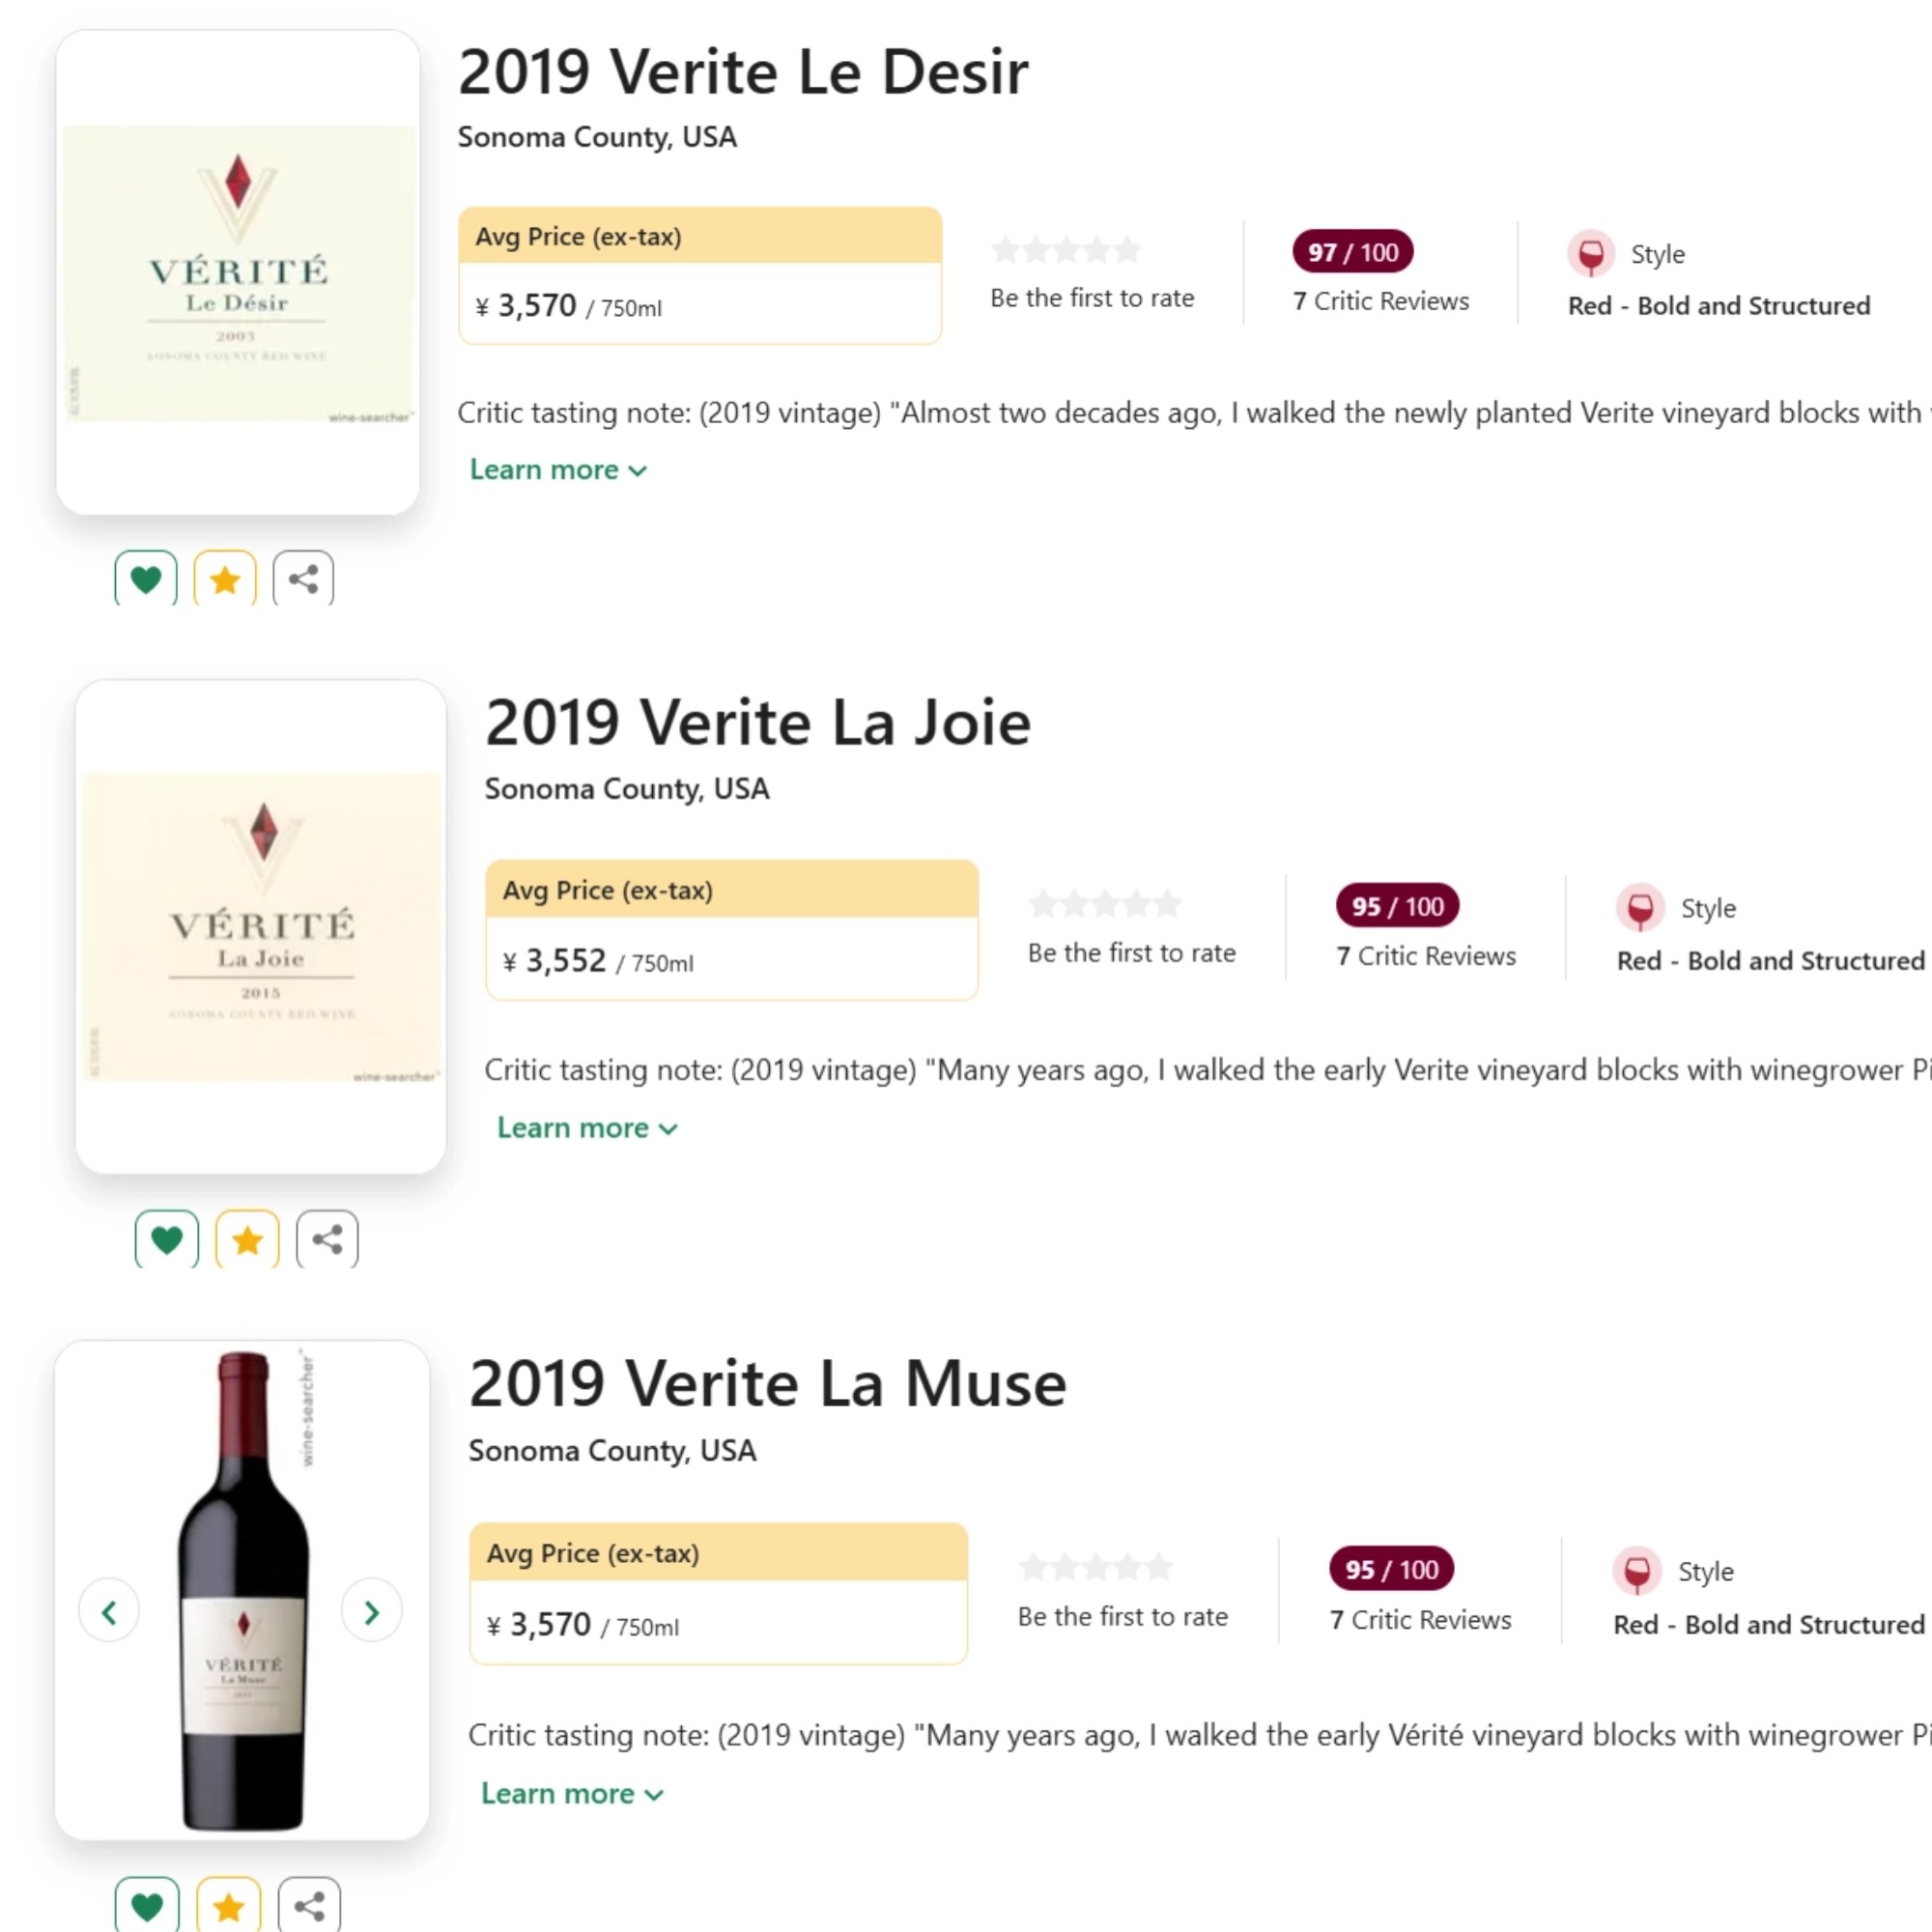Click star icon under Verite La Muse
This screenshot has height=1932, width=1932.
[228, 1906]
